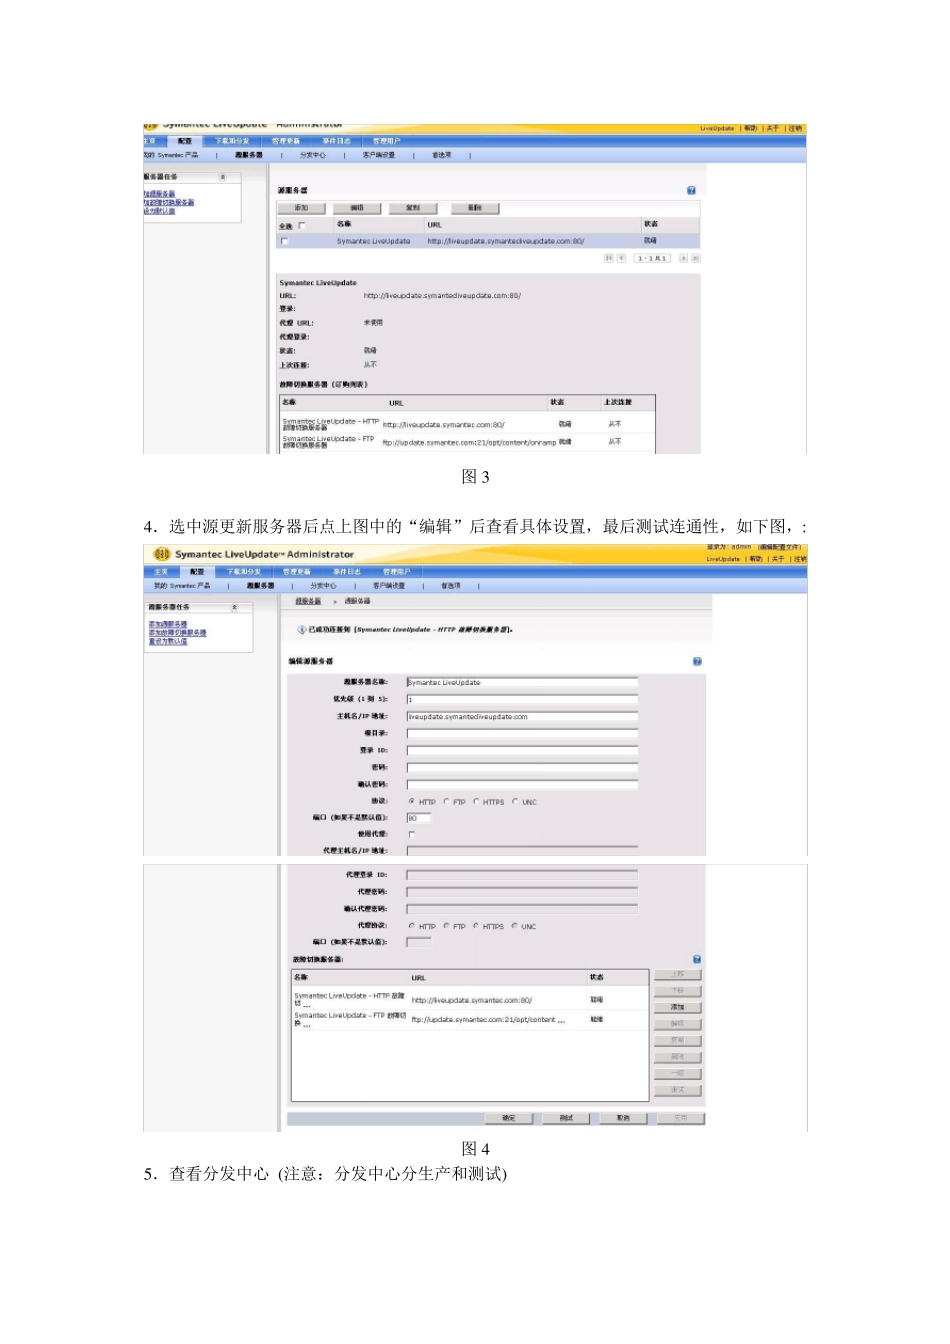Click the 帮助 link in the Figure 4 top right
The width and height of the screenshot is (950, 1344).
pyautogui.click(x=755, y=559)
